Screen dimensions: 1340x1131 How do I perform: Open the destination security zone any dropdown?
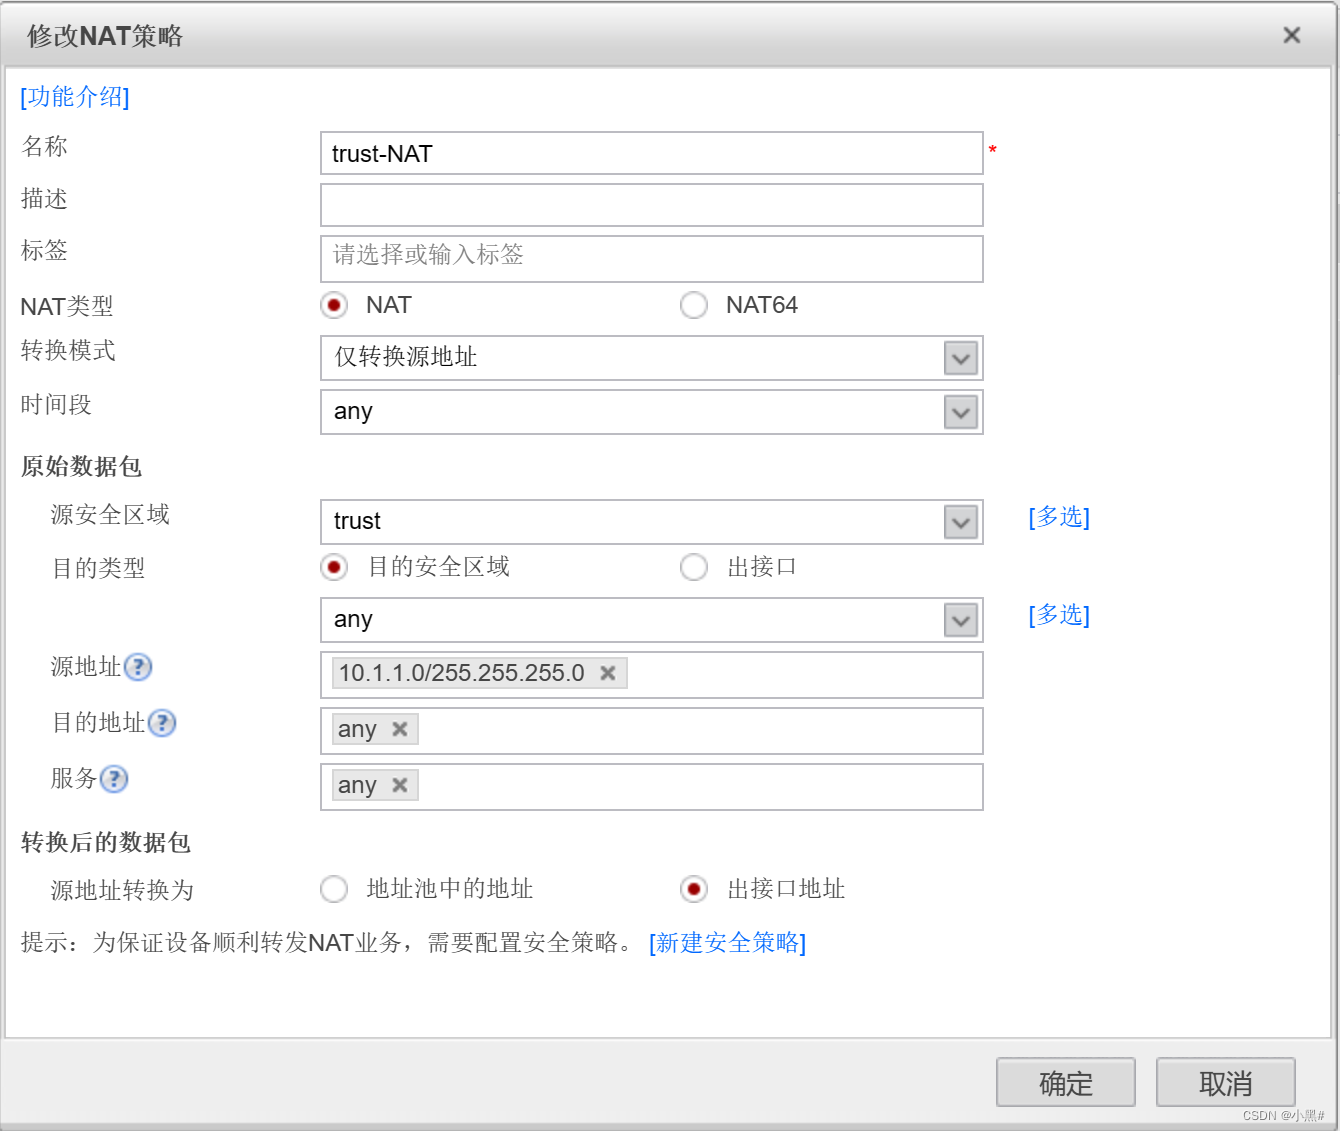coord(960,620)
